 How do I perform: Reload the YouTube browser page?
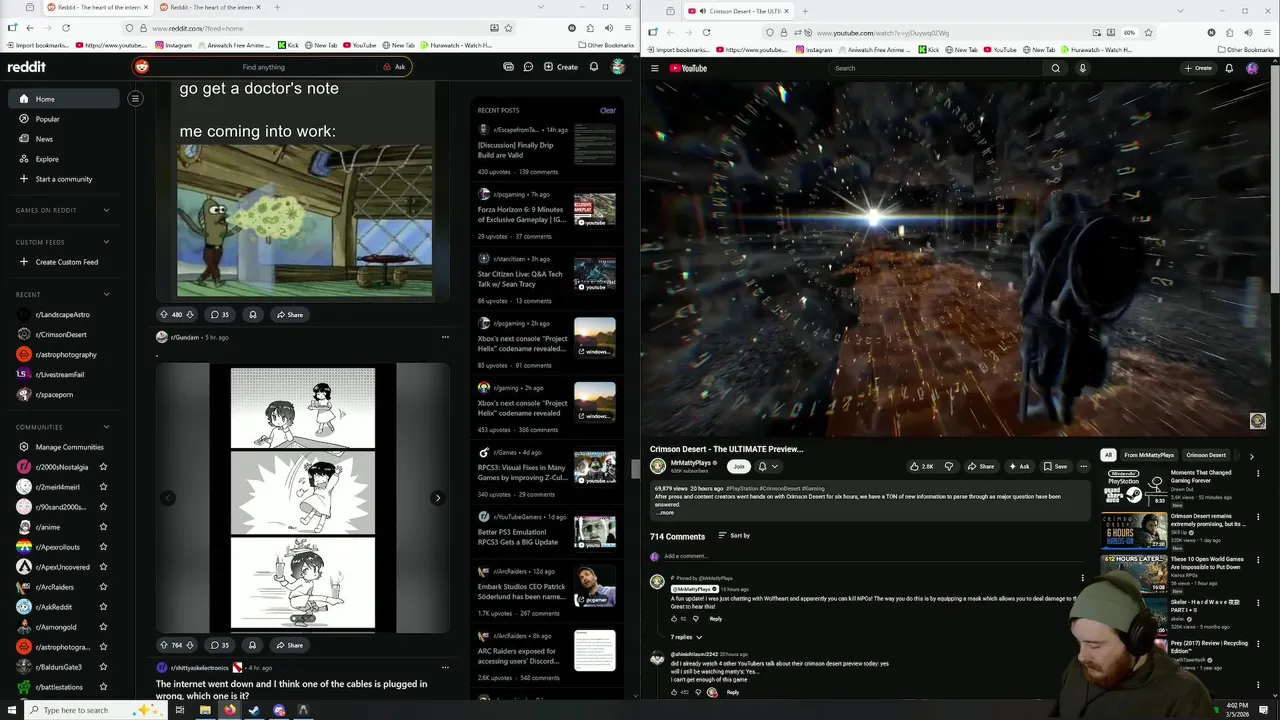click(x=706, y=32)
